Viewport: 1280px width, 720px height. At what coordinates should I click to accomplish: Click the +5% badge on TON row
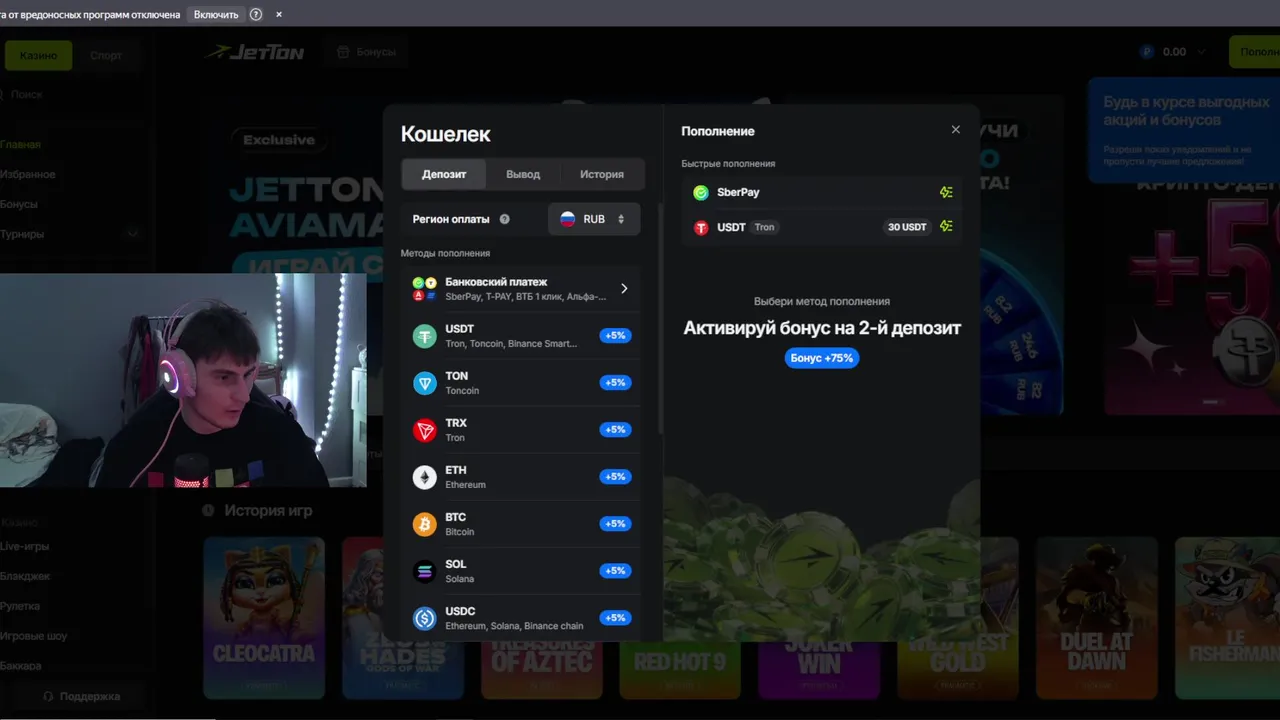[x=615, y=383]
